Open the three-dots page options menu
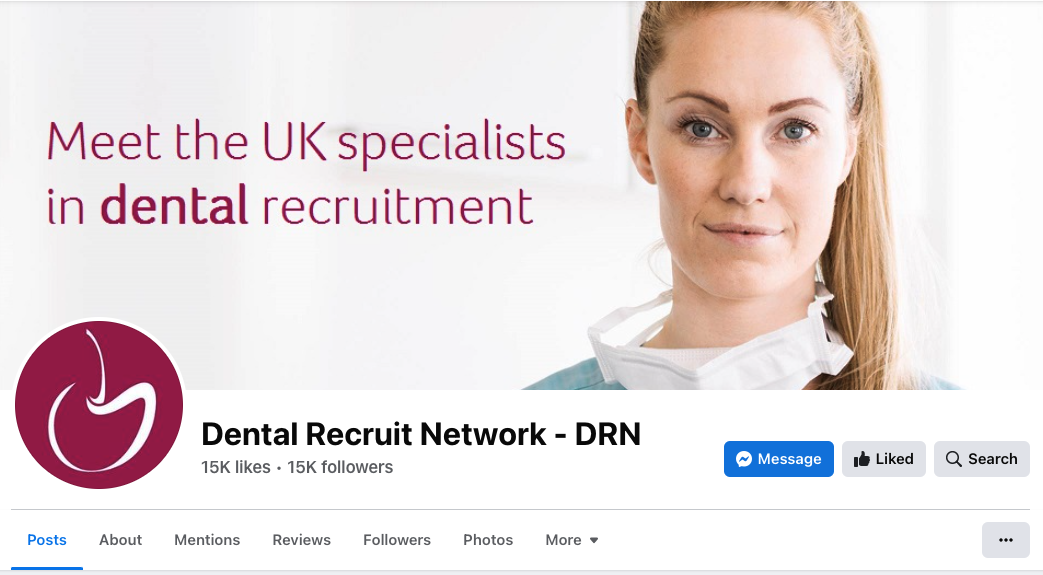Screen dimensions: 1043x575 [1006, 540]
